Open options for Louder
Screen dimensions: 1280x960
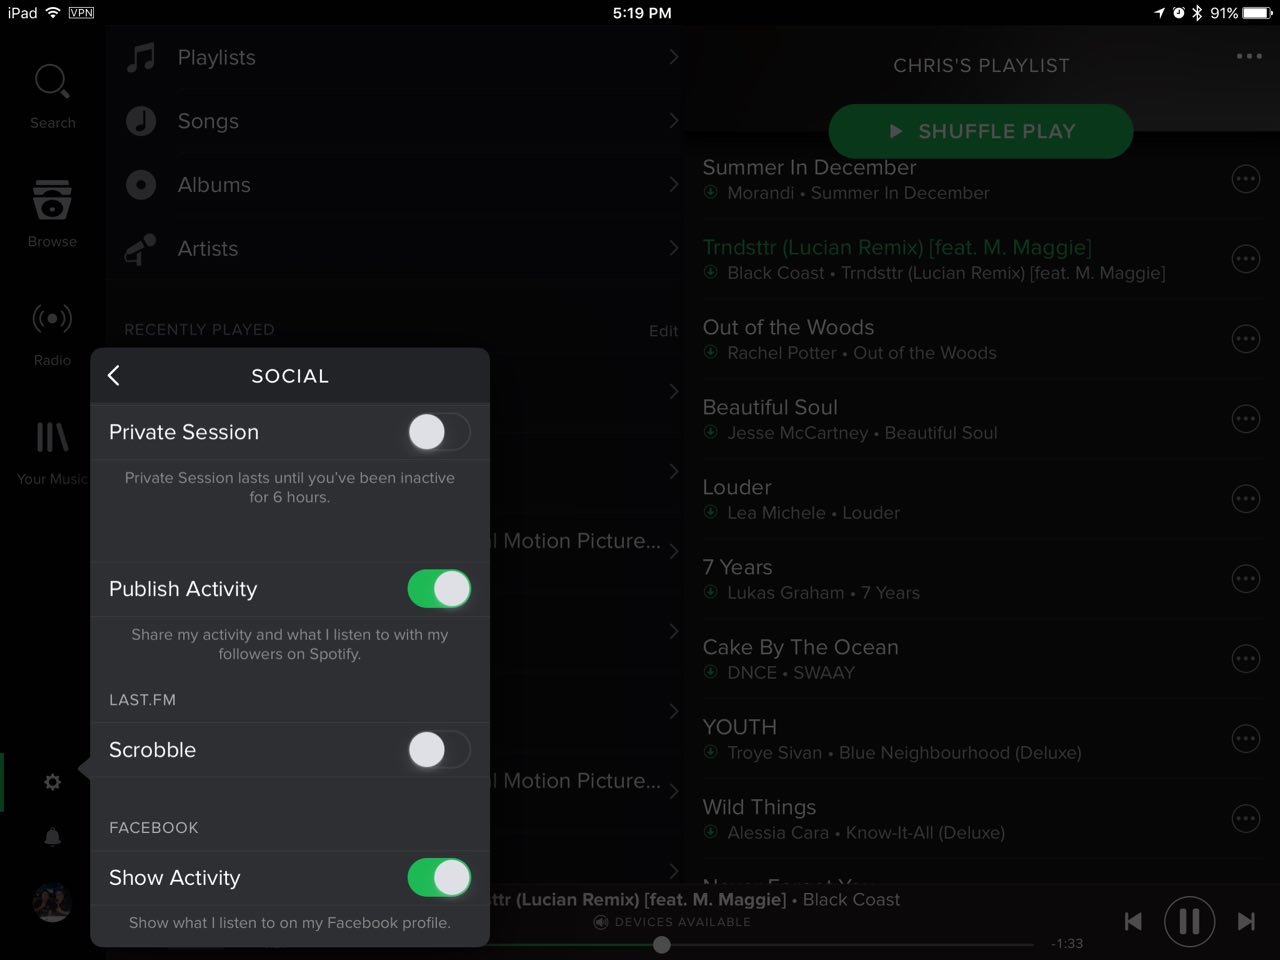tap(1245, 499)
